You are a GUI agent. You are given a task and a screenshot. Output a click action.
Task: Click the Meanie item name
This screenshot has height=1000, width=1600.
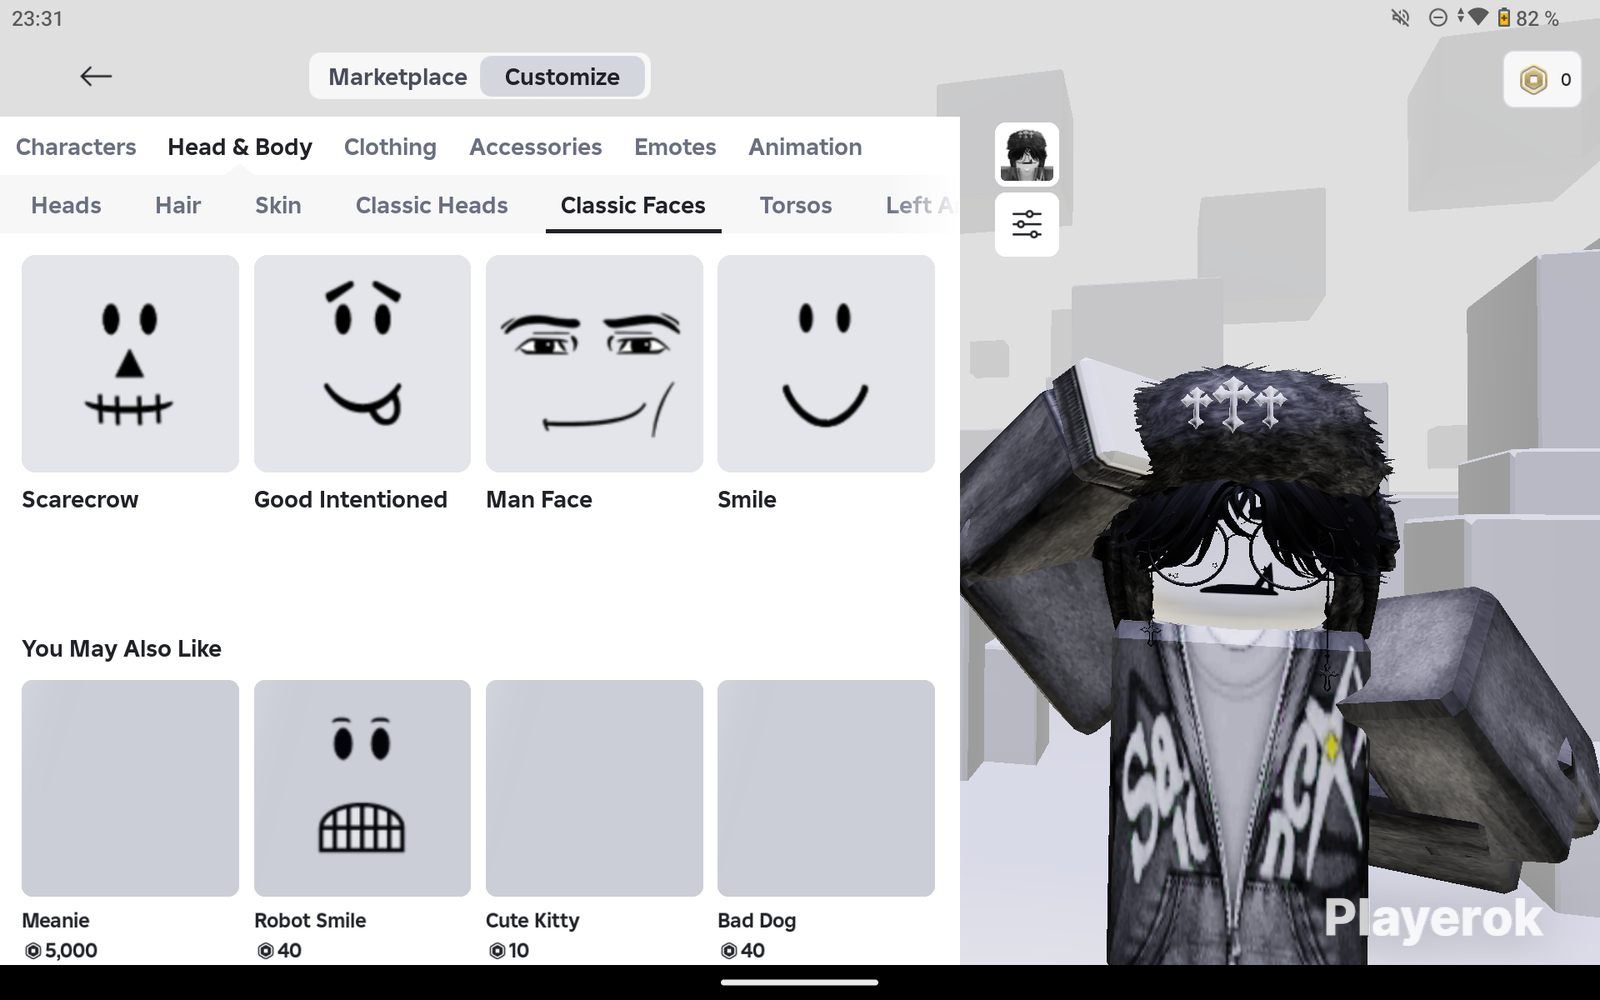pyautogui.click(x=56, y=920)
